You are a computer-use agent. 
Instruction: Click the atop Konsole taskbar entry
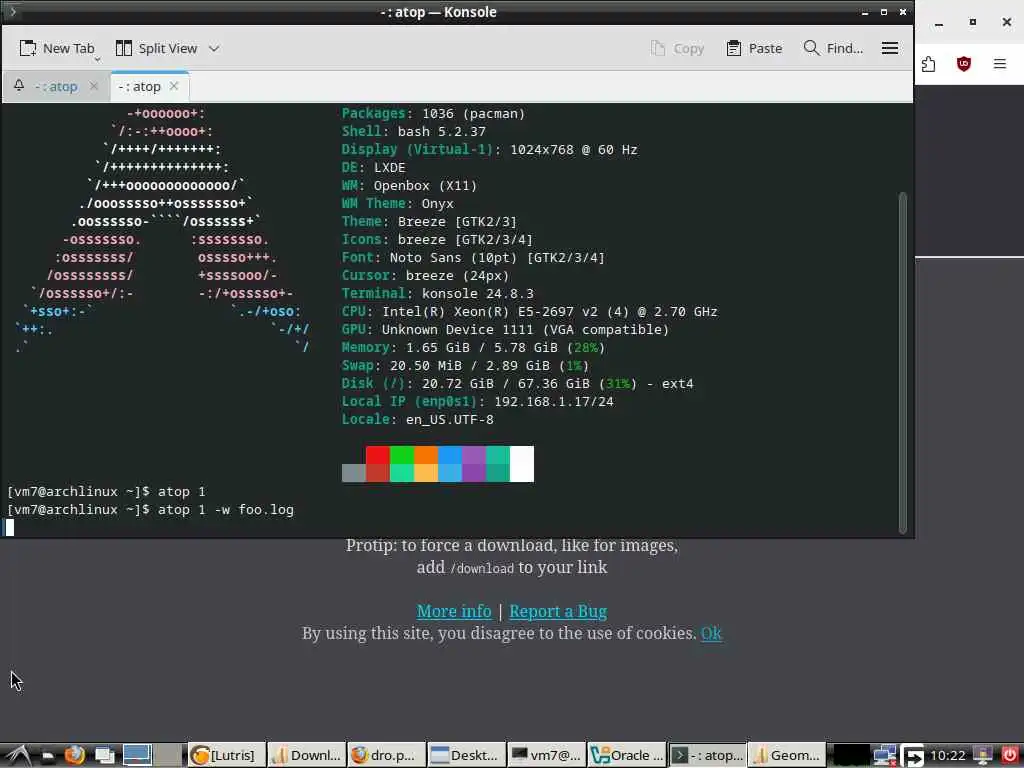click(707, 756)
